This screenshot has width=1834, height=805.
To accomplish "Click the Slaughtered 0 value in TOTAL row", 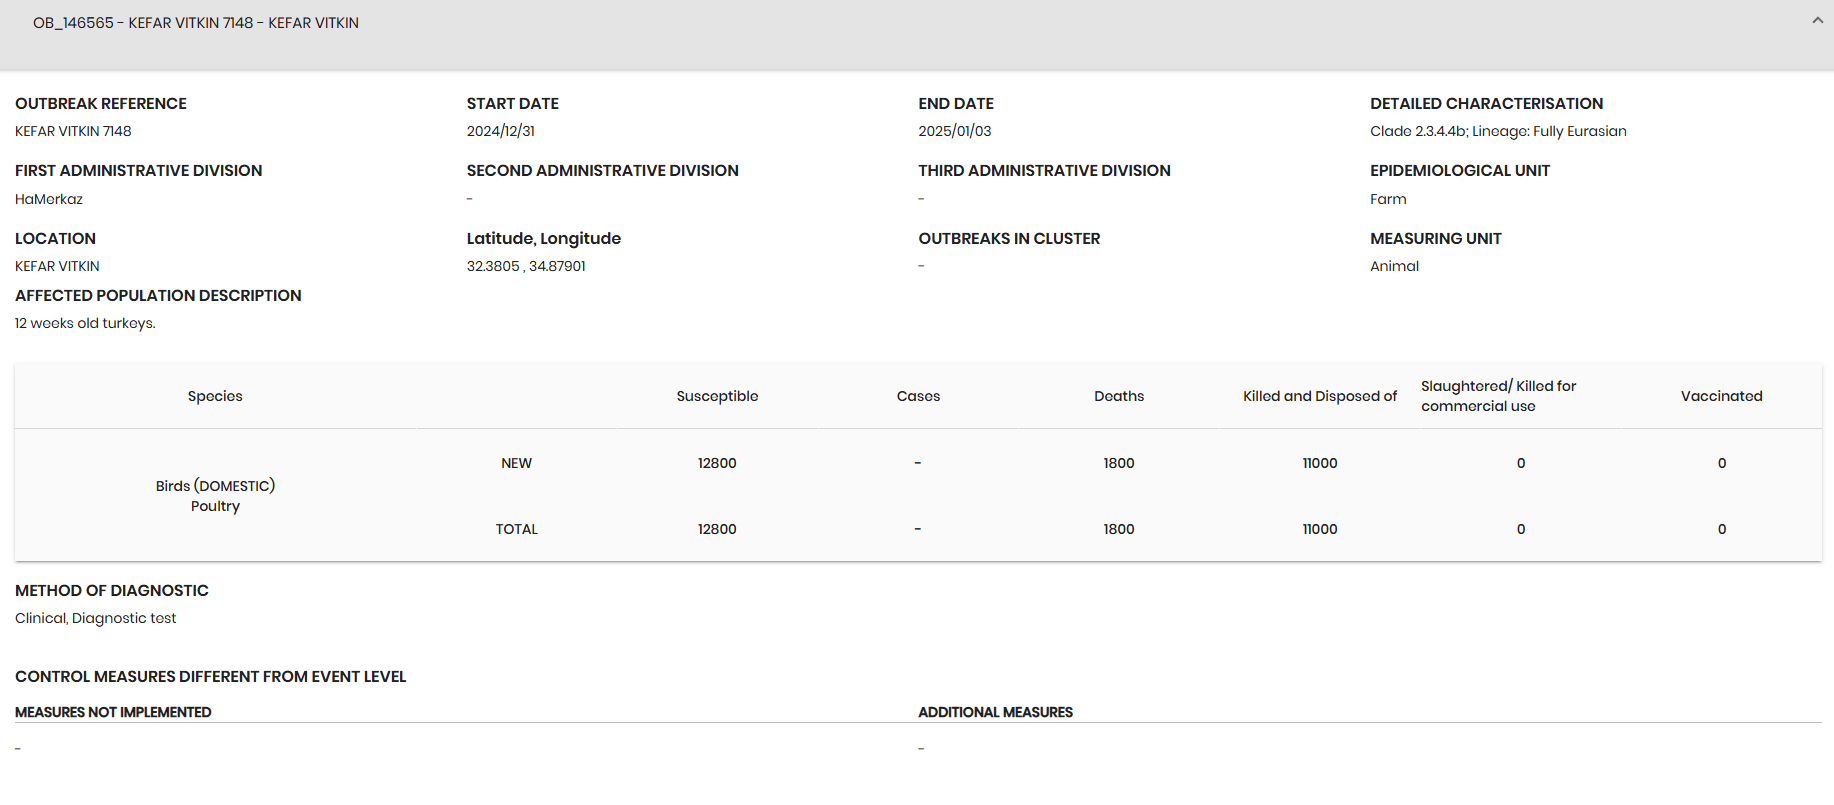I will [1521, 529].
